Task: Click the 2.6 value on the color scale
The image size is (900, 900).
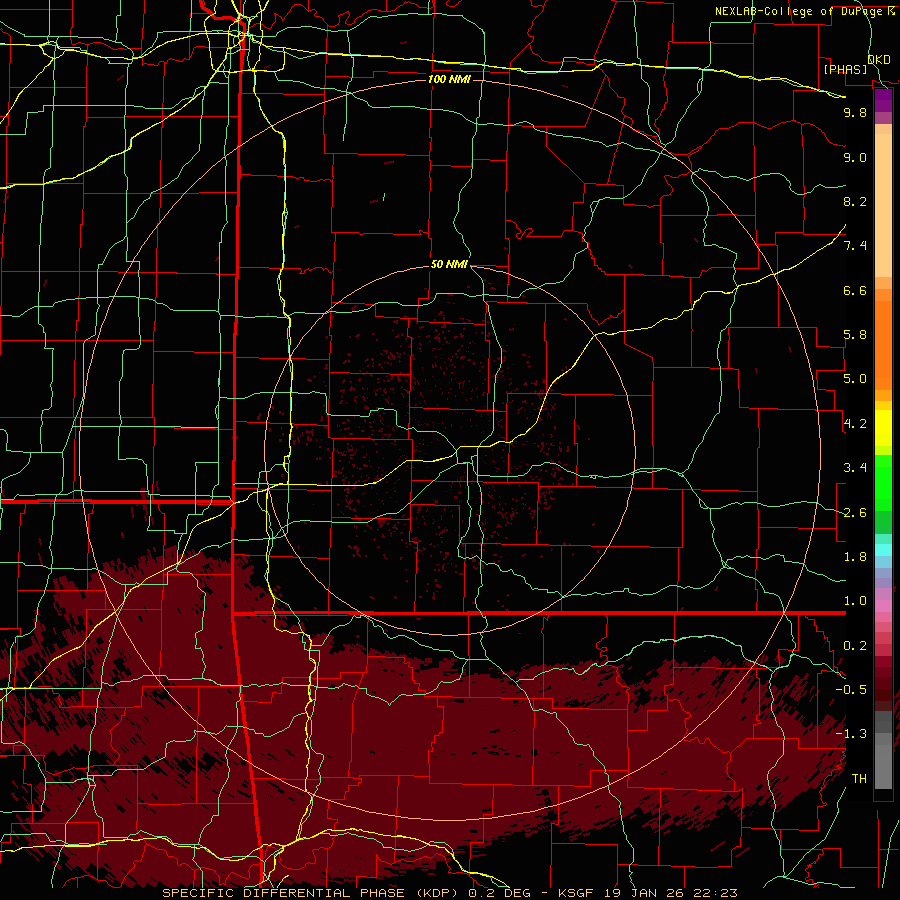Action: pyautogui.click(x=855, y=513)
